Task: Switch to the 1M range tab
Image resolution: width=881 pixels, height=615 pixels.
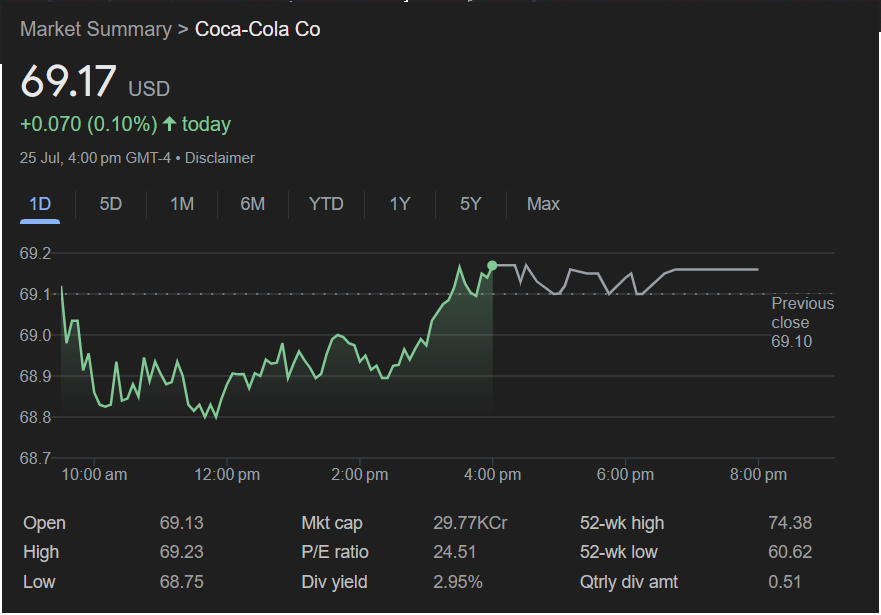Action: [x=182, y=204]
